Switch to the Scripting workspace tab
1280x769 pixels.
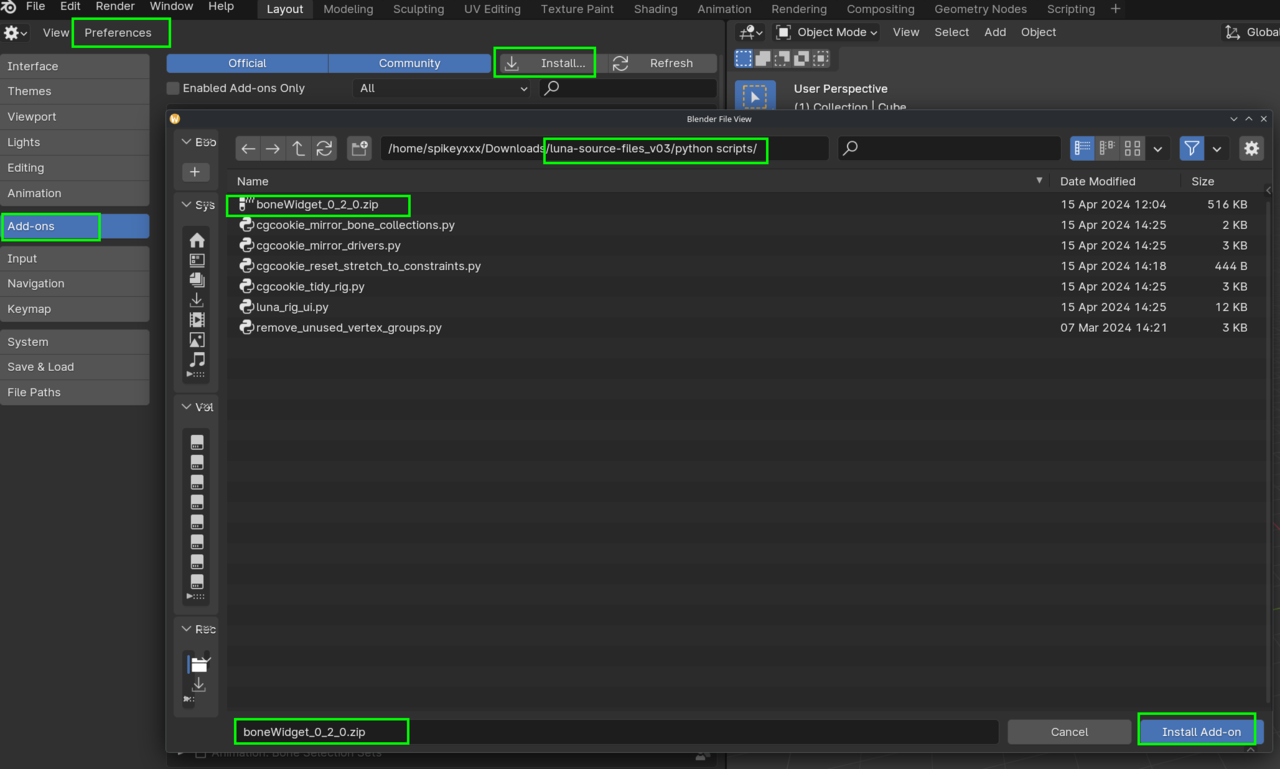[x=1070, y=9]
